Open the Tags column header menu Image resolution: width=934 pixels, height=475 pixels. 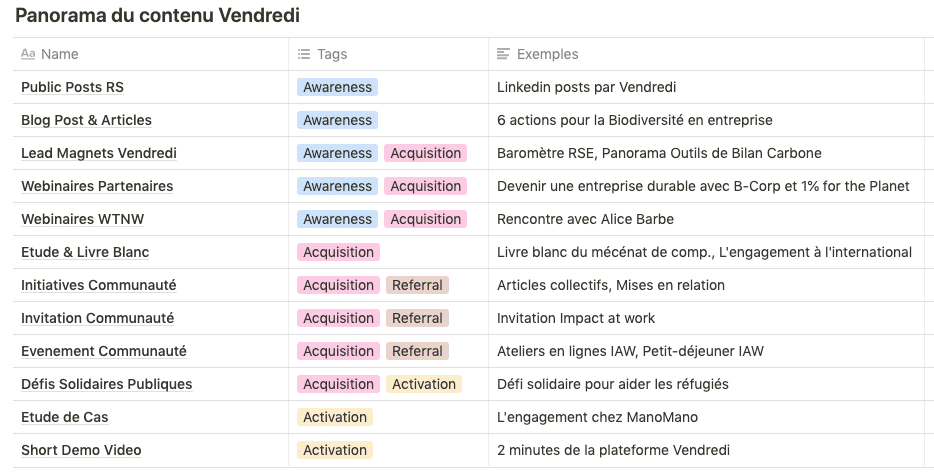pyautogui.click(x=332, y=54)
